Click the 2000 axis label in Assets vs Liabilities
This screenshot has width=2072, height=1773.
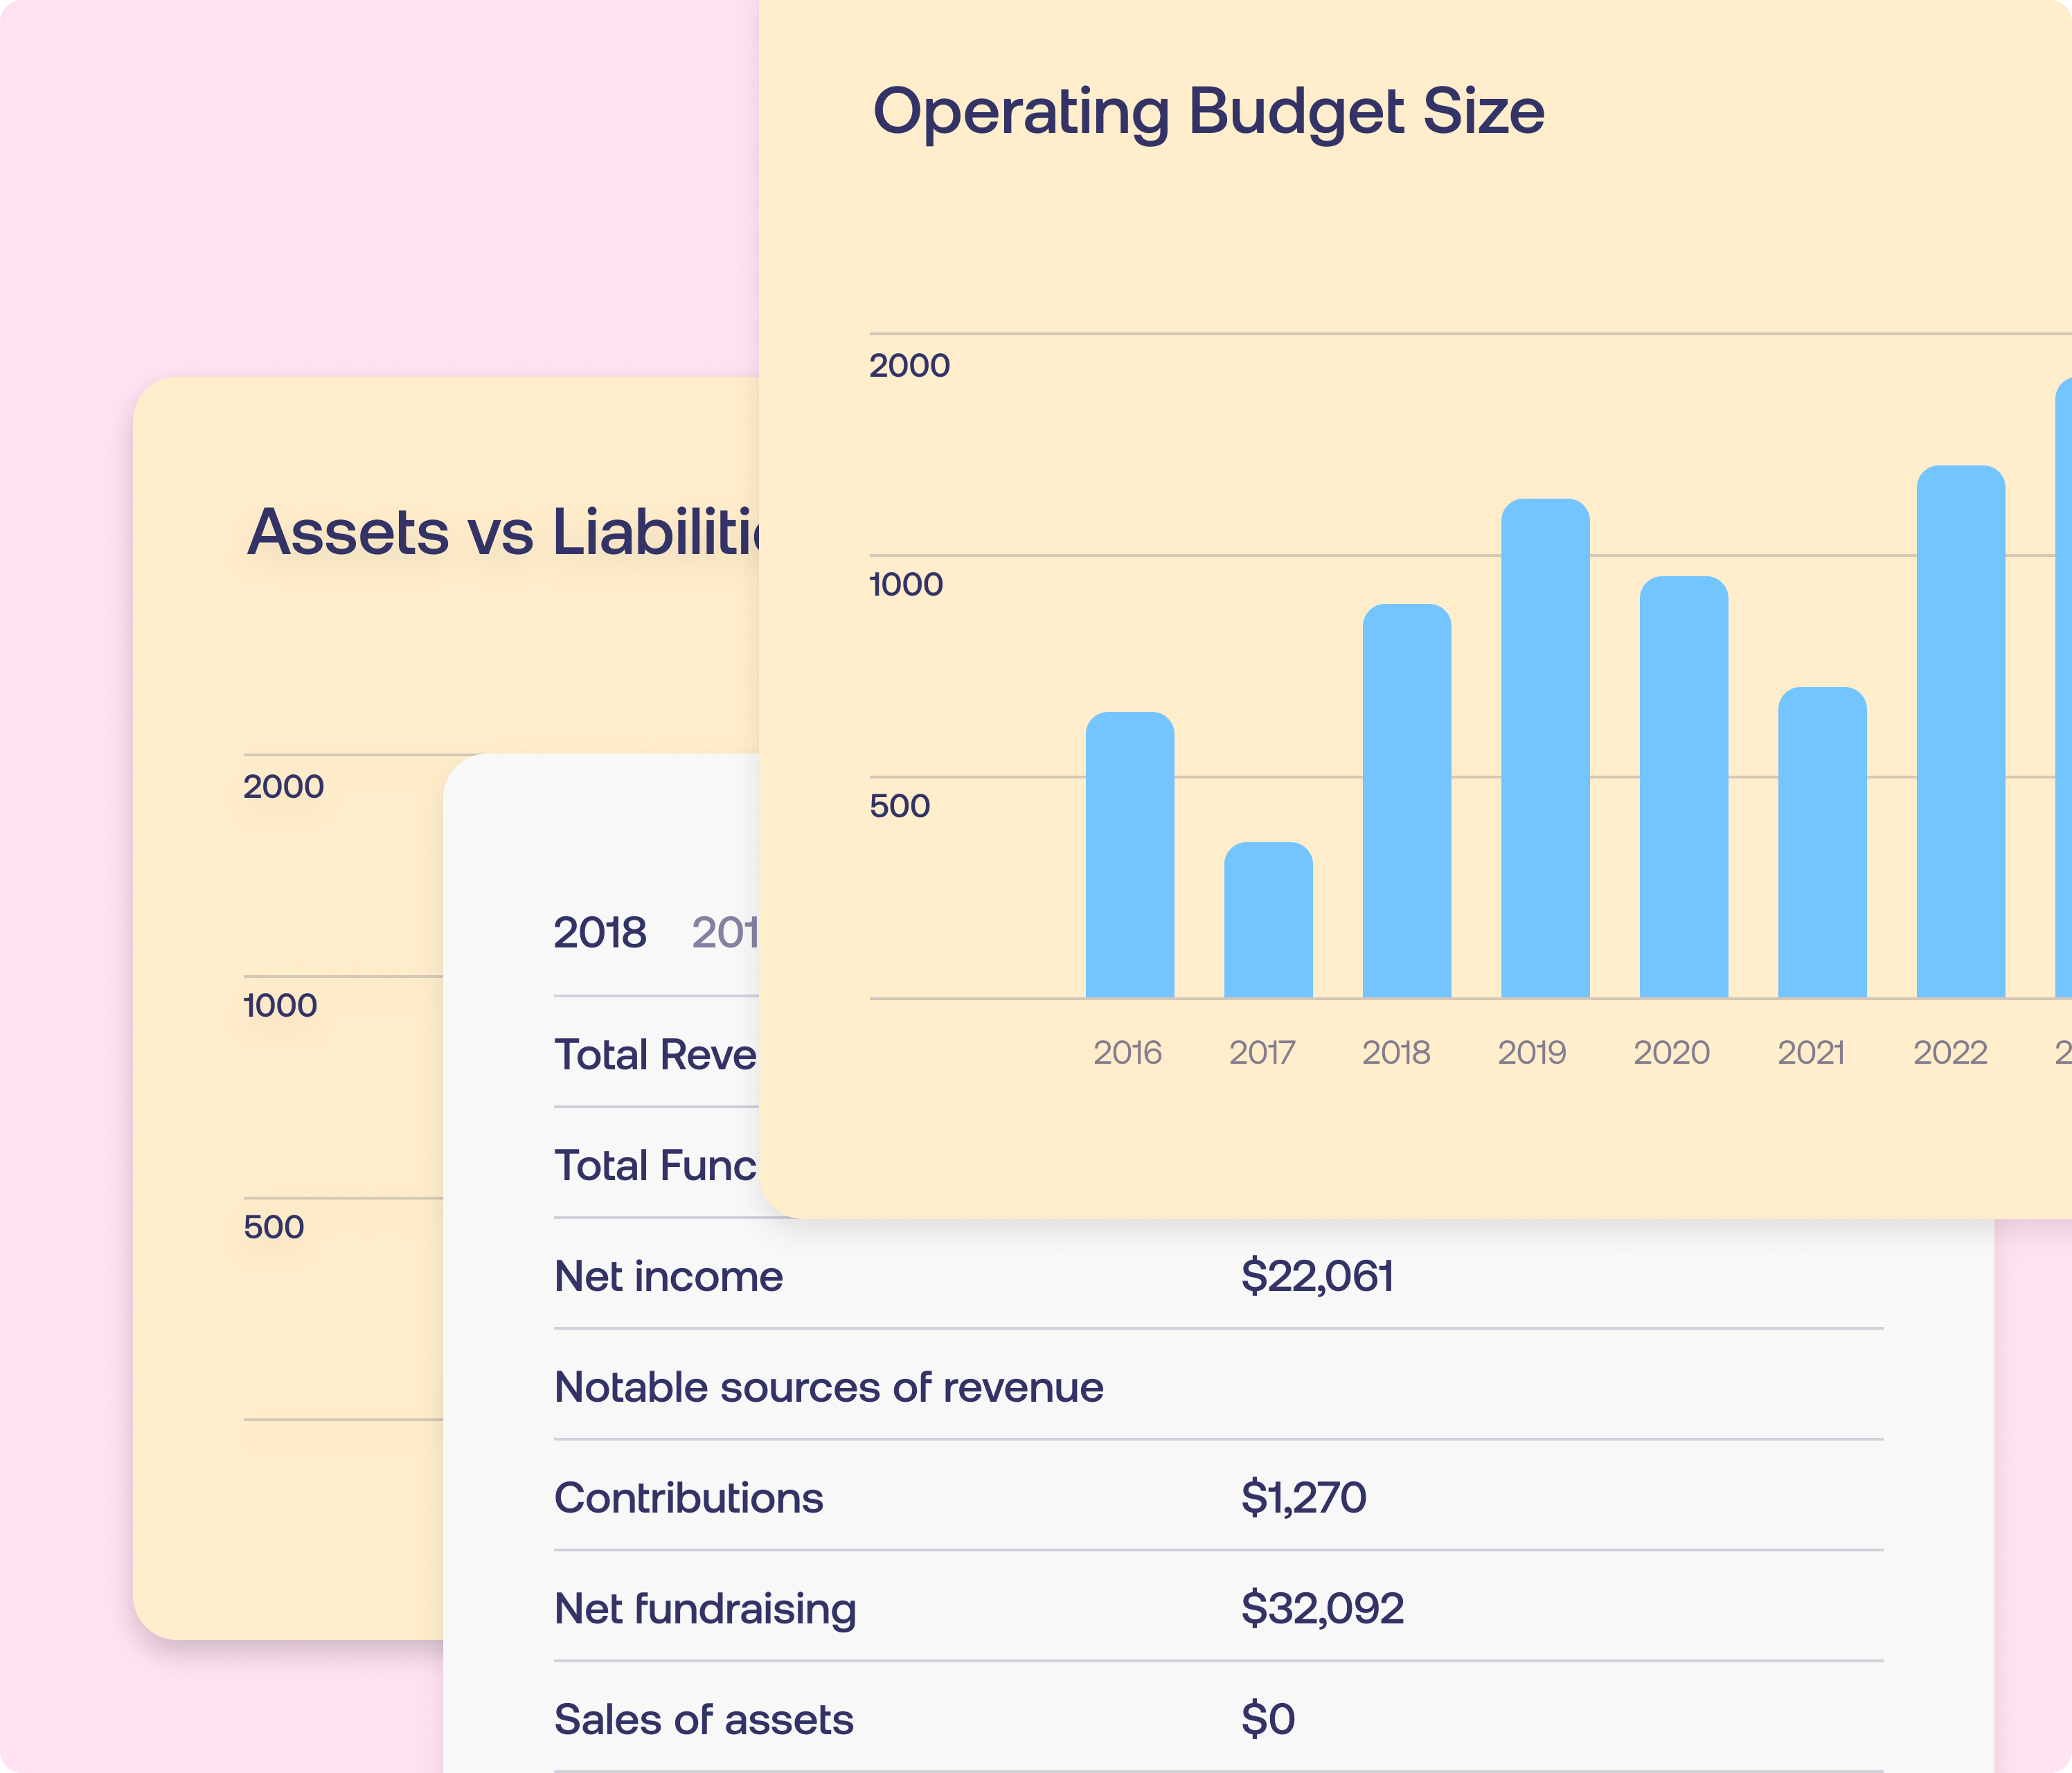pyautogui.click(x=283, y=787)
